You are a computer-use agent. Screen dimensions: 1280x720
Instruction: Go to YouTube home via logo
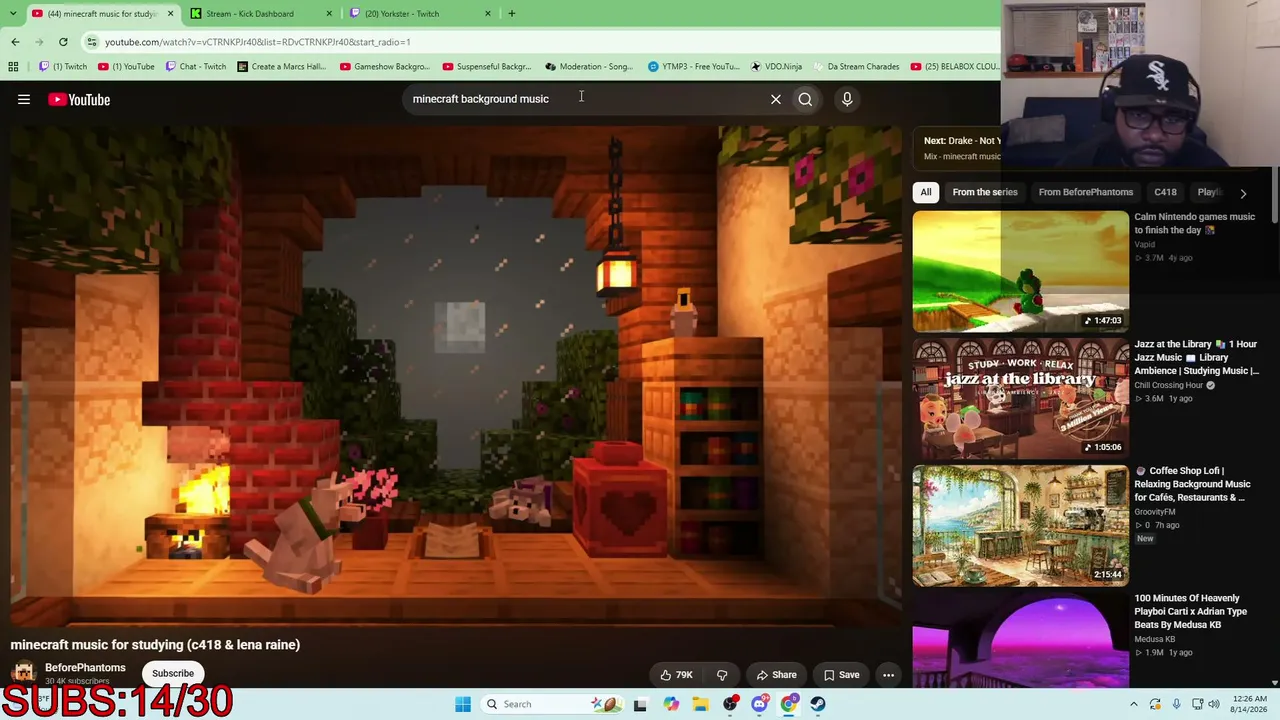click(x=79, y=99)
